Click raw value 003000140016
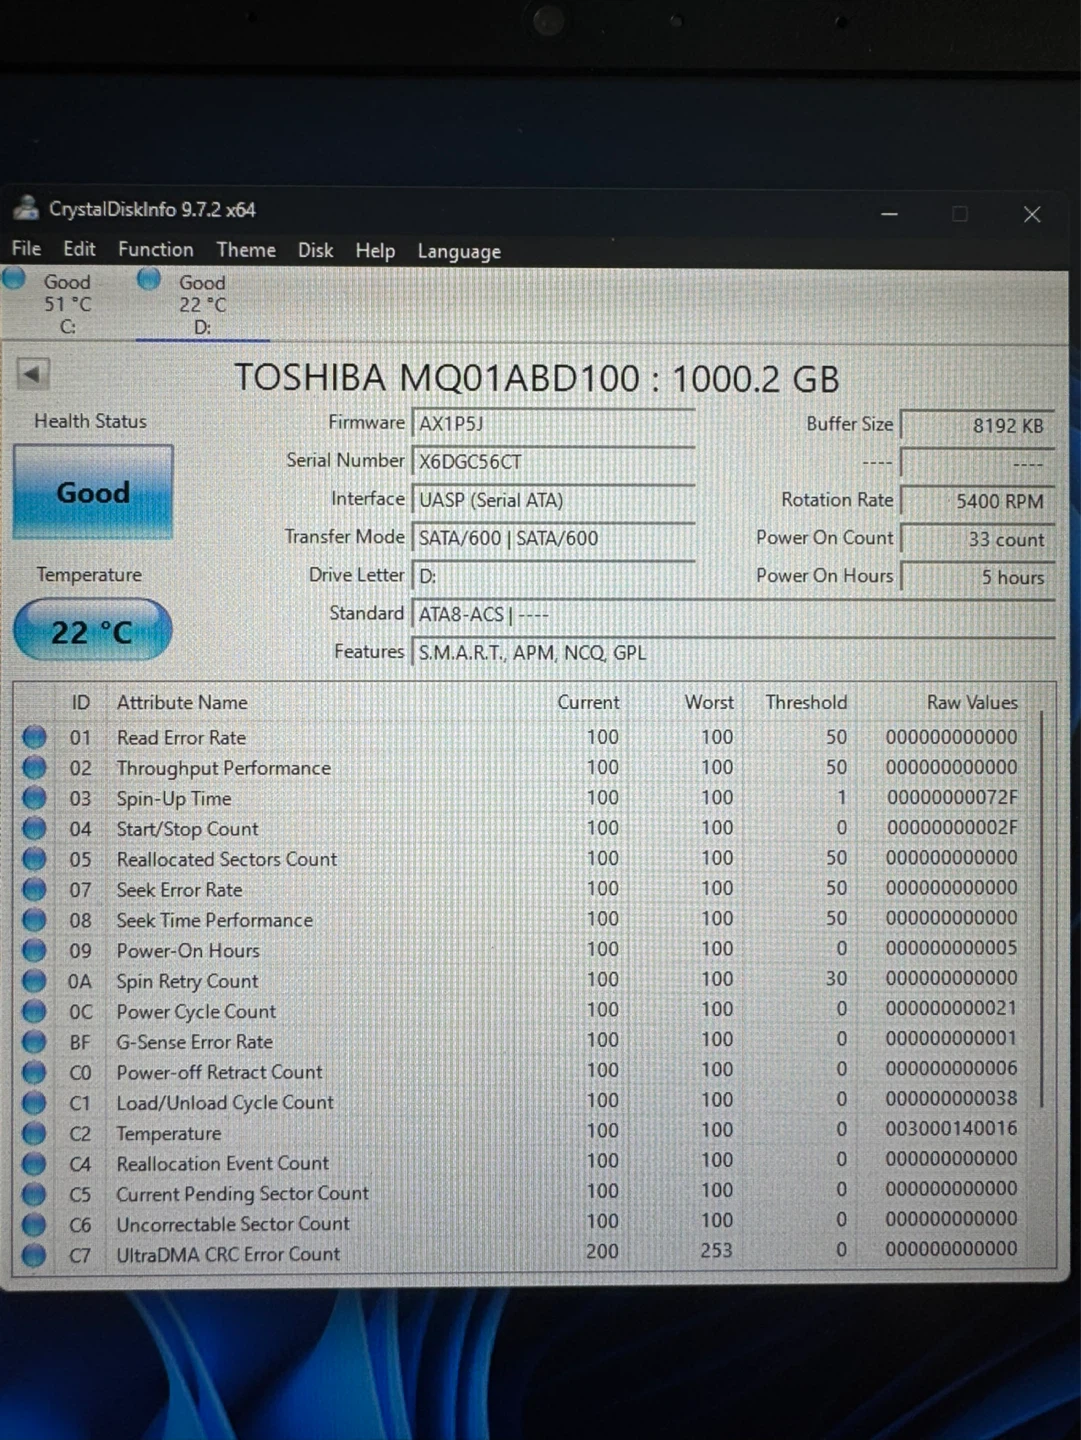This screenshot has width=1081, height=1440. pyautogui.click(x=951, y=1128)
